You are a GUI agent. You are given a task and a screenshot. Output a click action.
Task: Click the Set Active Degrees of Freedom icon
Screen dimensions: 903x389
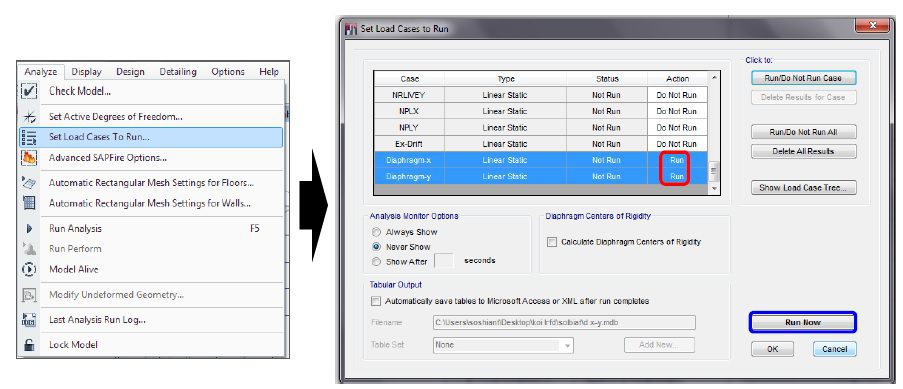[29, 116]
